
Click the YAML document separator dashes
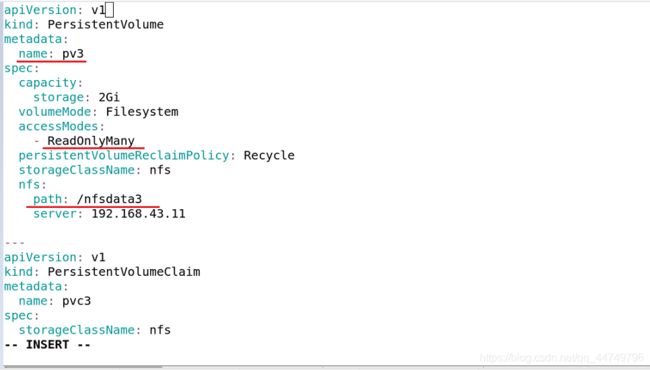click(15, 243)
